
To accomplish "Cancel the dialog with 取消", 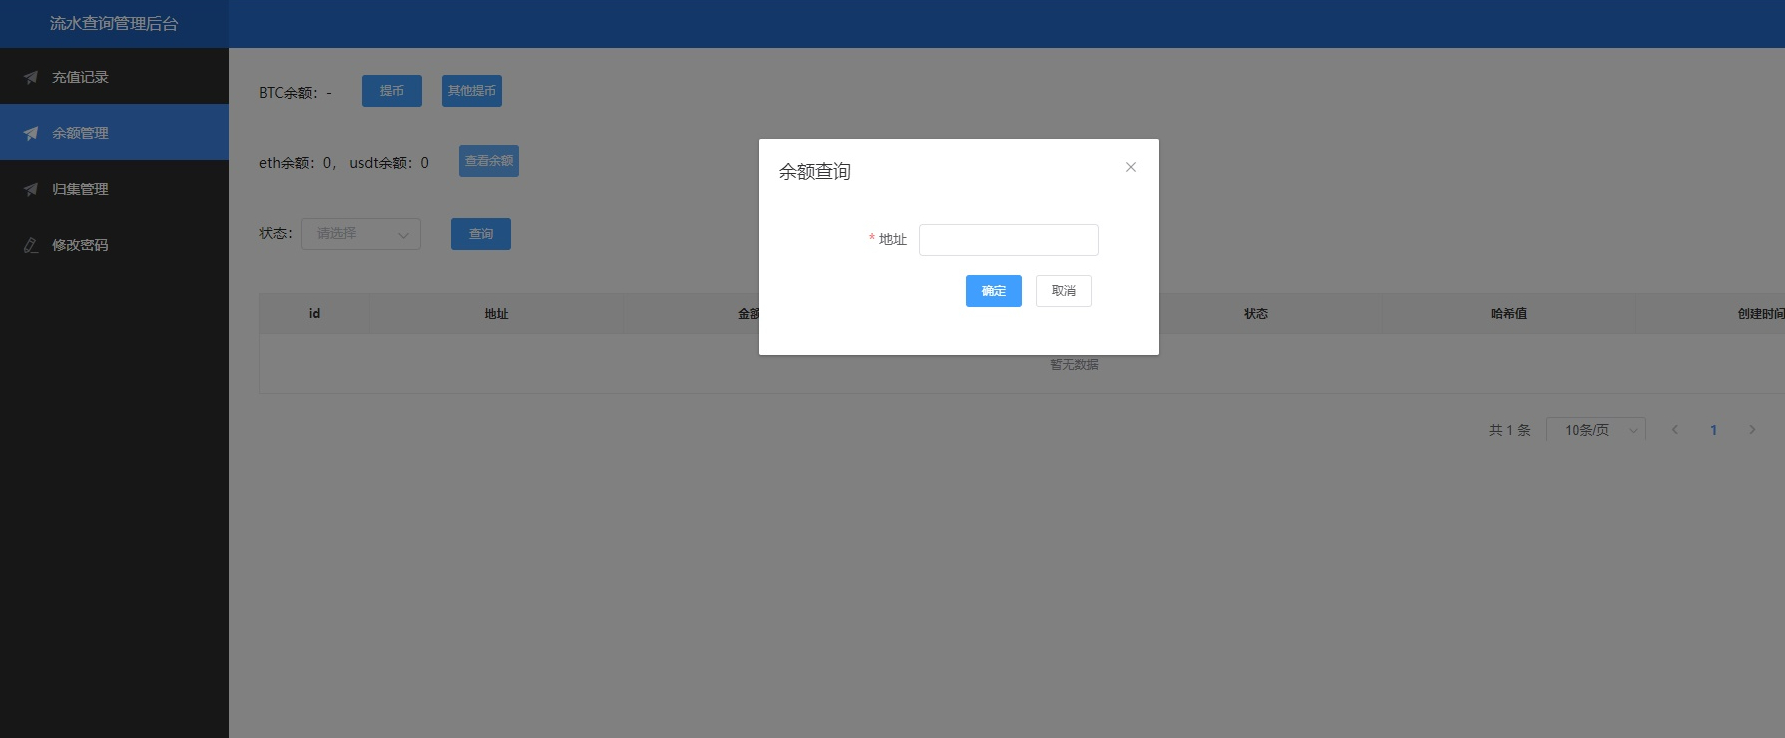I will coord(1064,291).
